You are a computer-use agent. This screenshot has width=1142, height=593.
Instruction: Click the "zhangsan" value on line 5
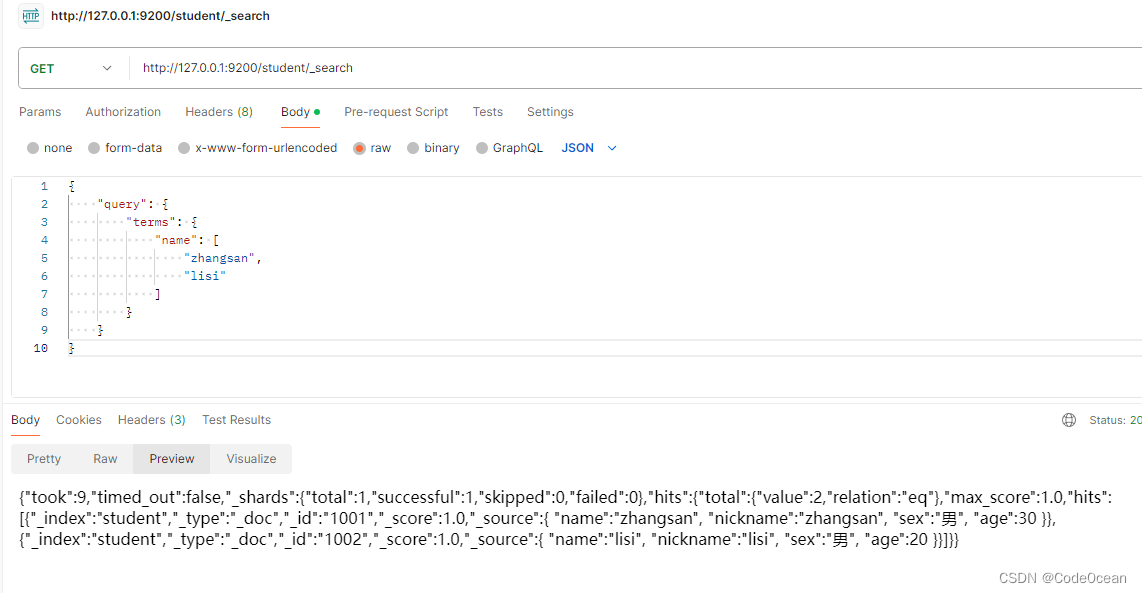(219, 258)
